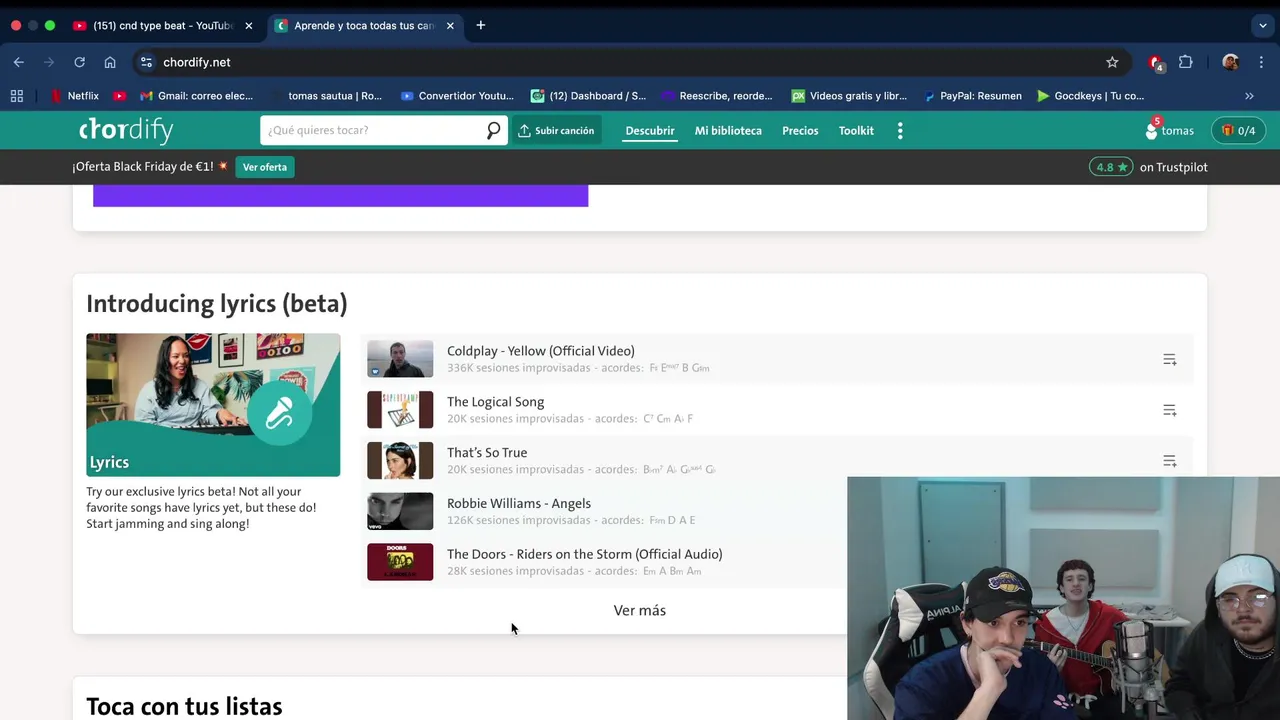1280x720 pixels.
Task: Click Ver más under lyrics list
Action: 640,610
